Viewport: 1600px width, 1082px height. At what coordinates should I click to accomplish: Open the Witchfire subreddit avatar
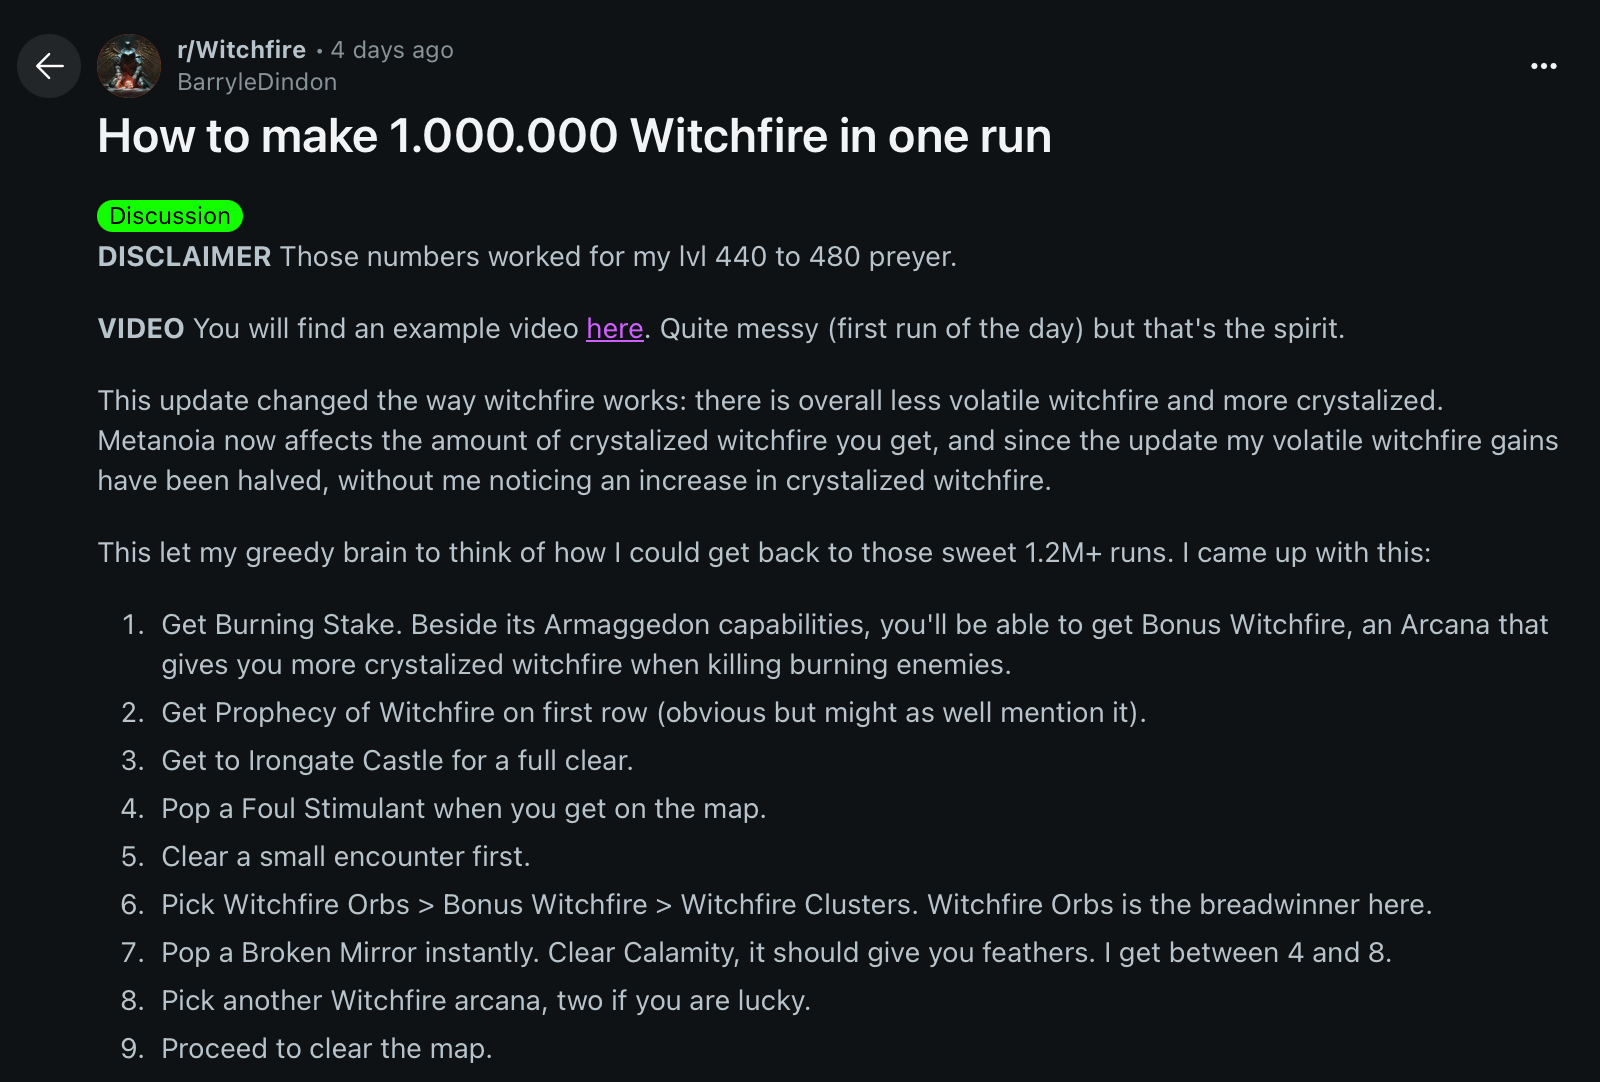tap(129, 66)
